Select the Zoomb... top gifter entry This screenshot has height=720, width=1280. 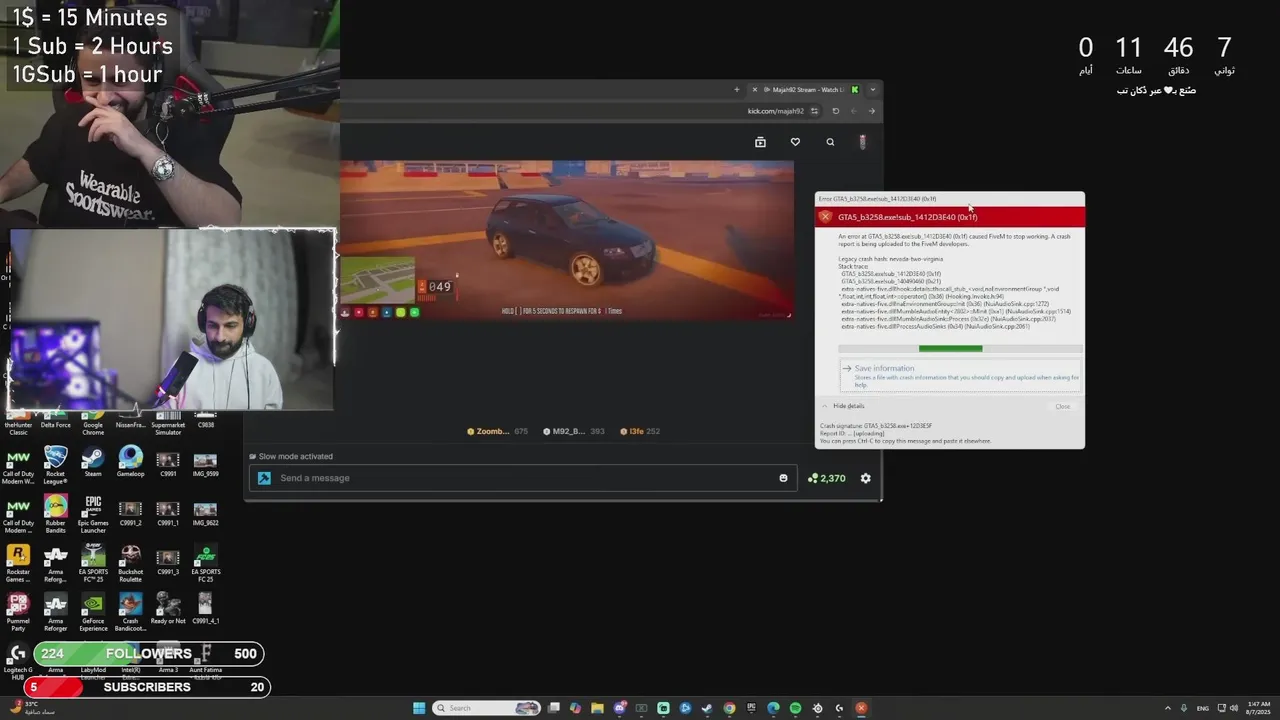click(x=497, y=431)
